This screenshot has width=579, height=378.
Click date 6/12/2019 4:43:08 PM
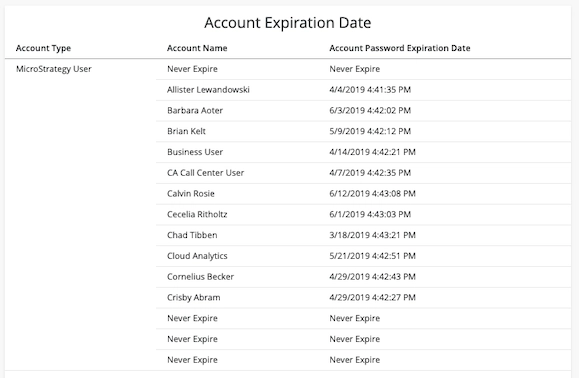[x=372, y=193]
